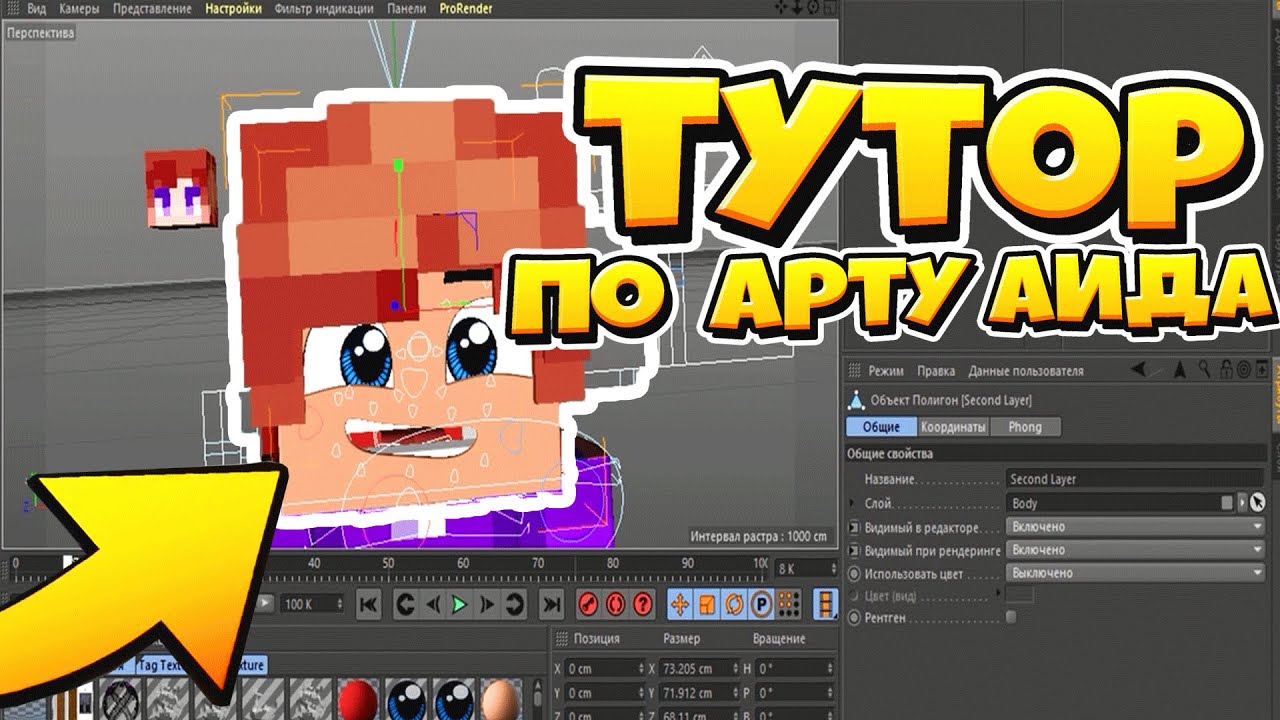Click the red question-mark Keyframe Selection icon
The height and width of the screenshot is (720, 1280).
click(x=643, y=604)
